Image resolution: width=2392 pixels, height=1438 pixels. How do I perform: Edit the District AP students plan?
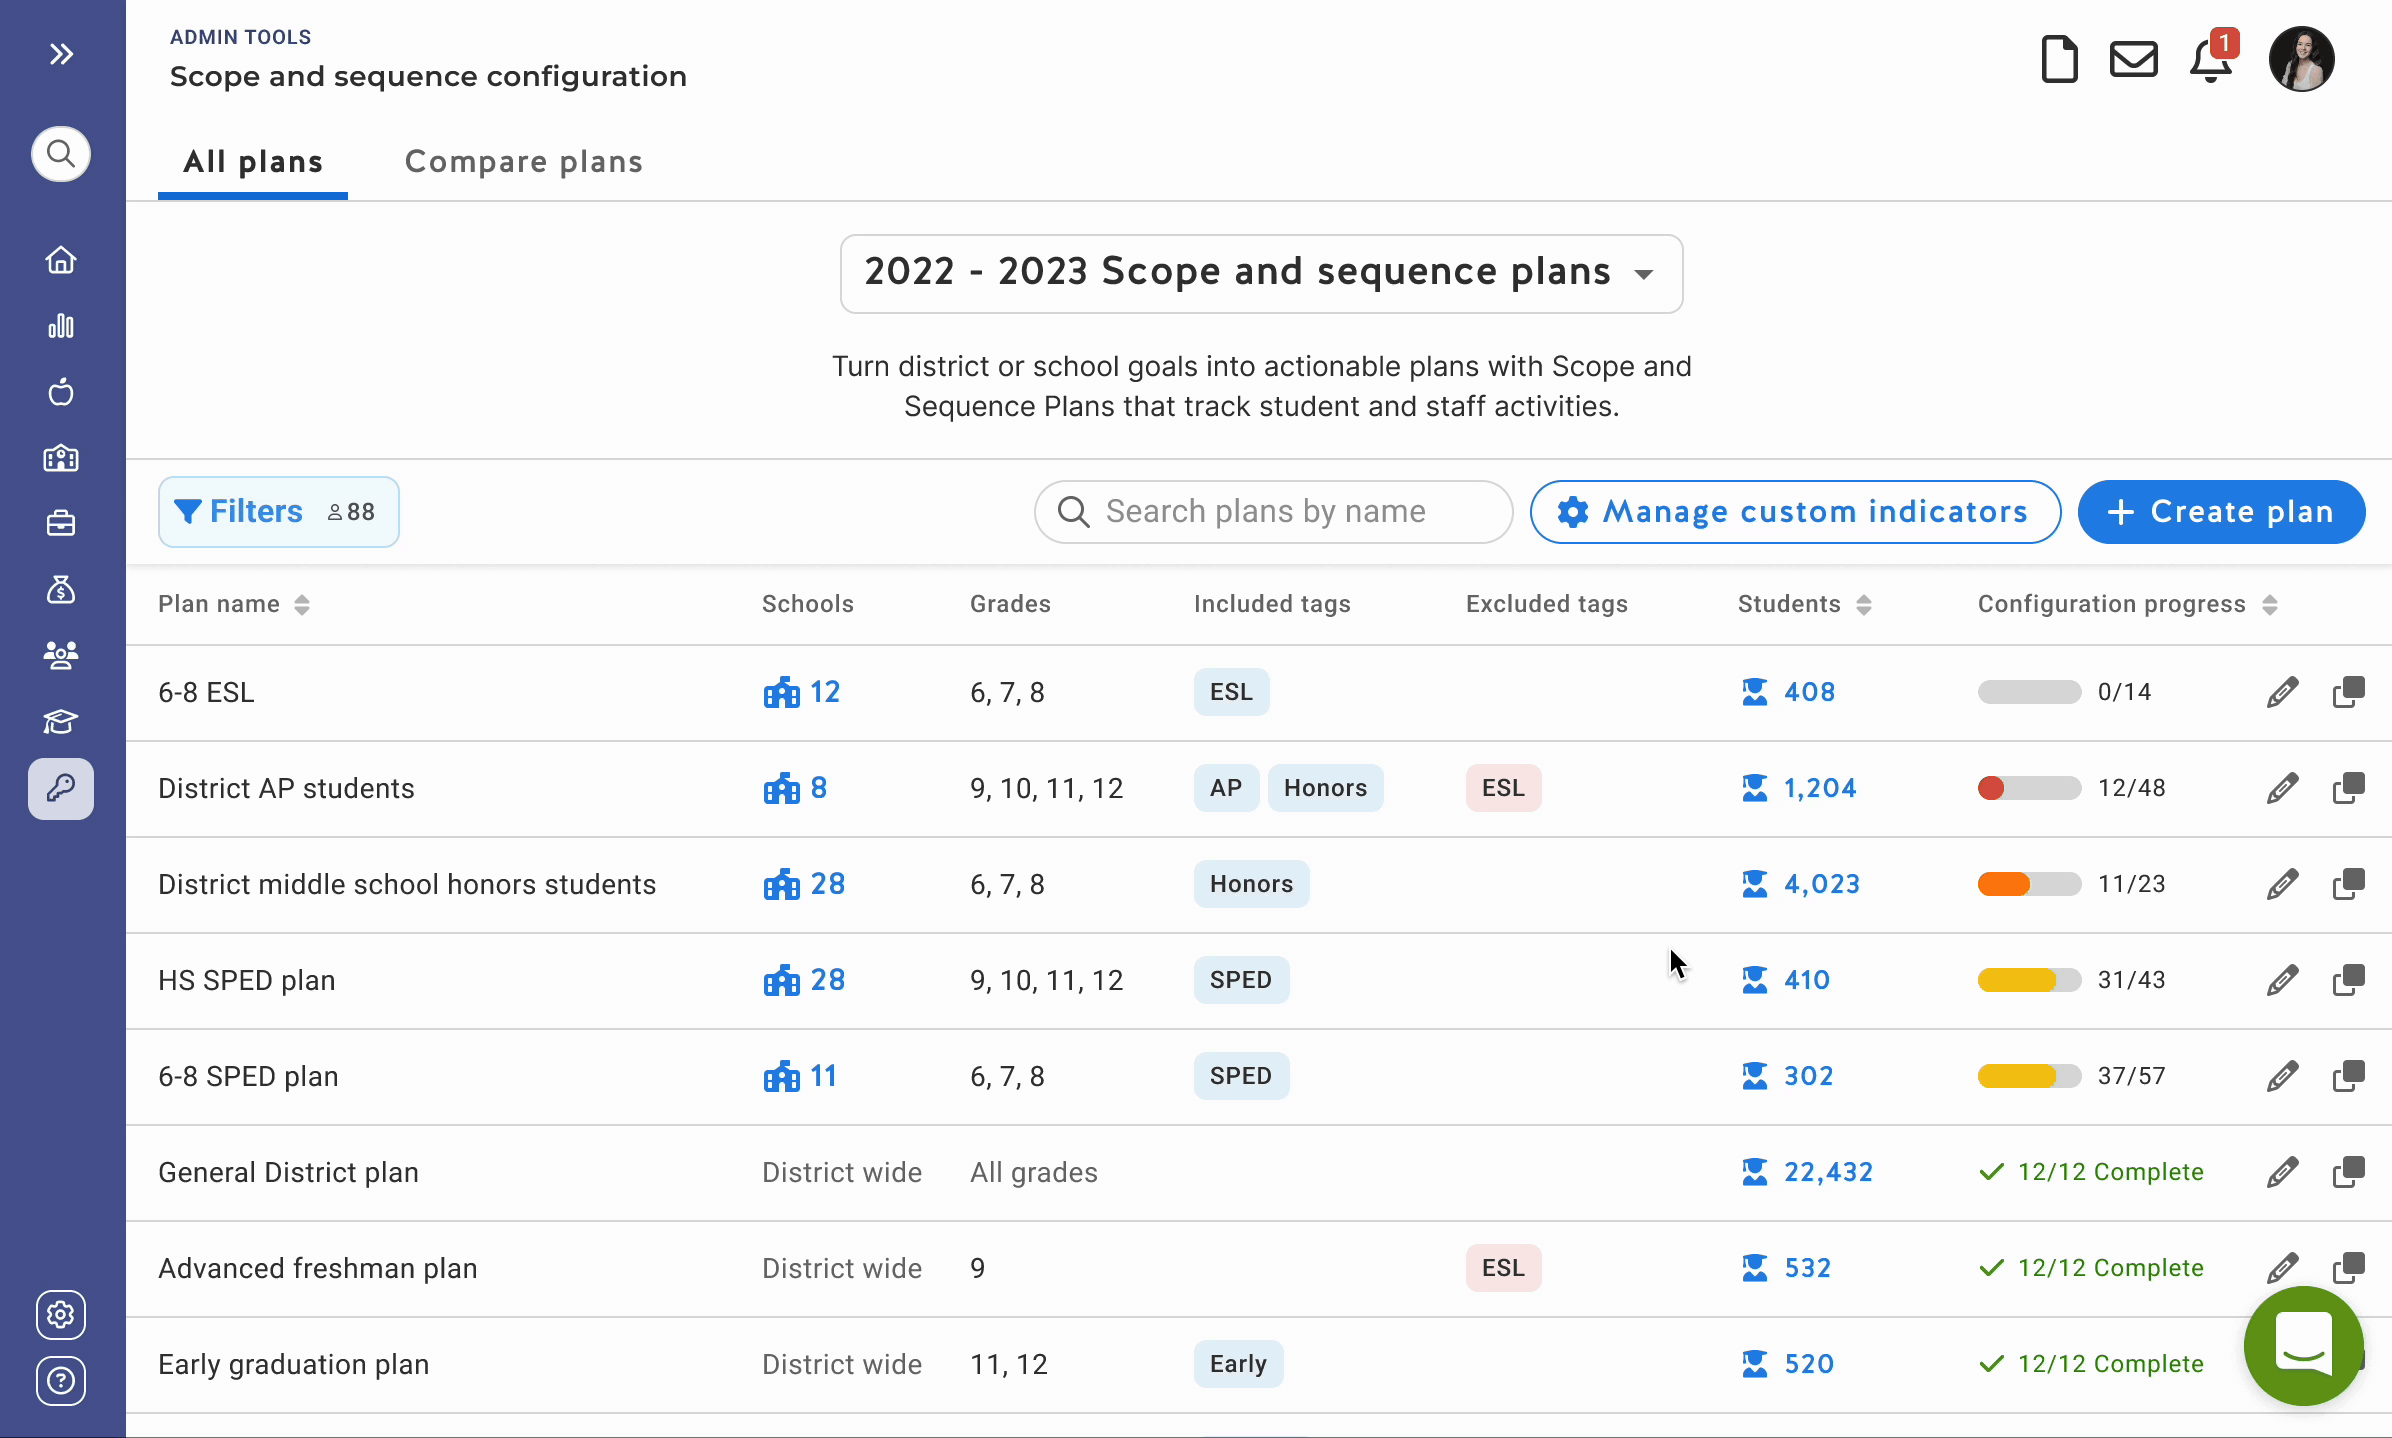[x=2282, y=788]
